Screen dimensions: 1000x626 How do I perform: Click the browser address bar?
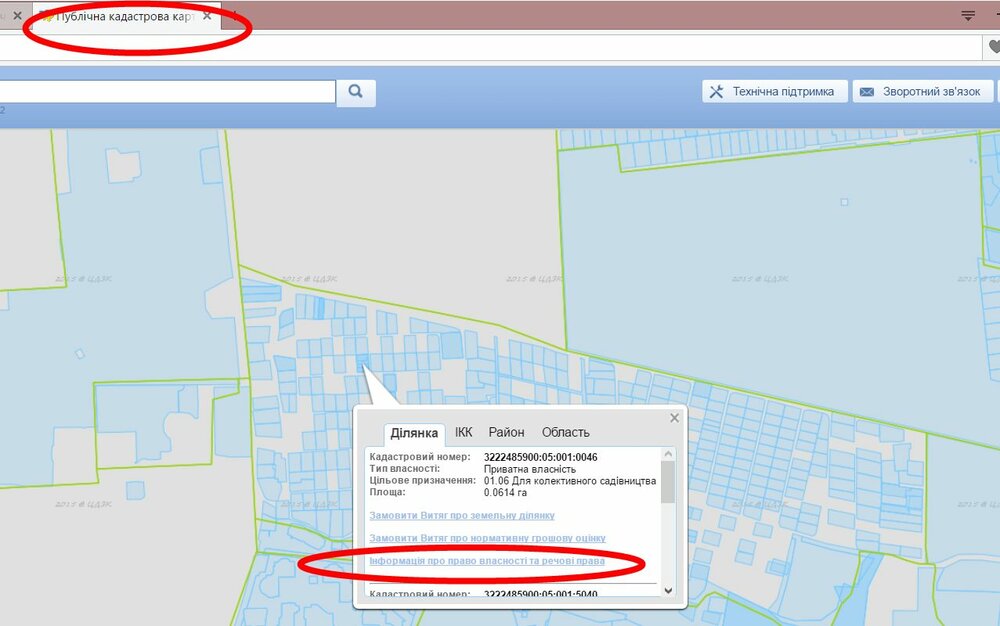pos(490,47)
